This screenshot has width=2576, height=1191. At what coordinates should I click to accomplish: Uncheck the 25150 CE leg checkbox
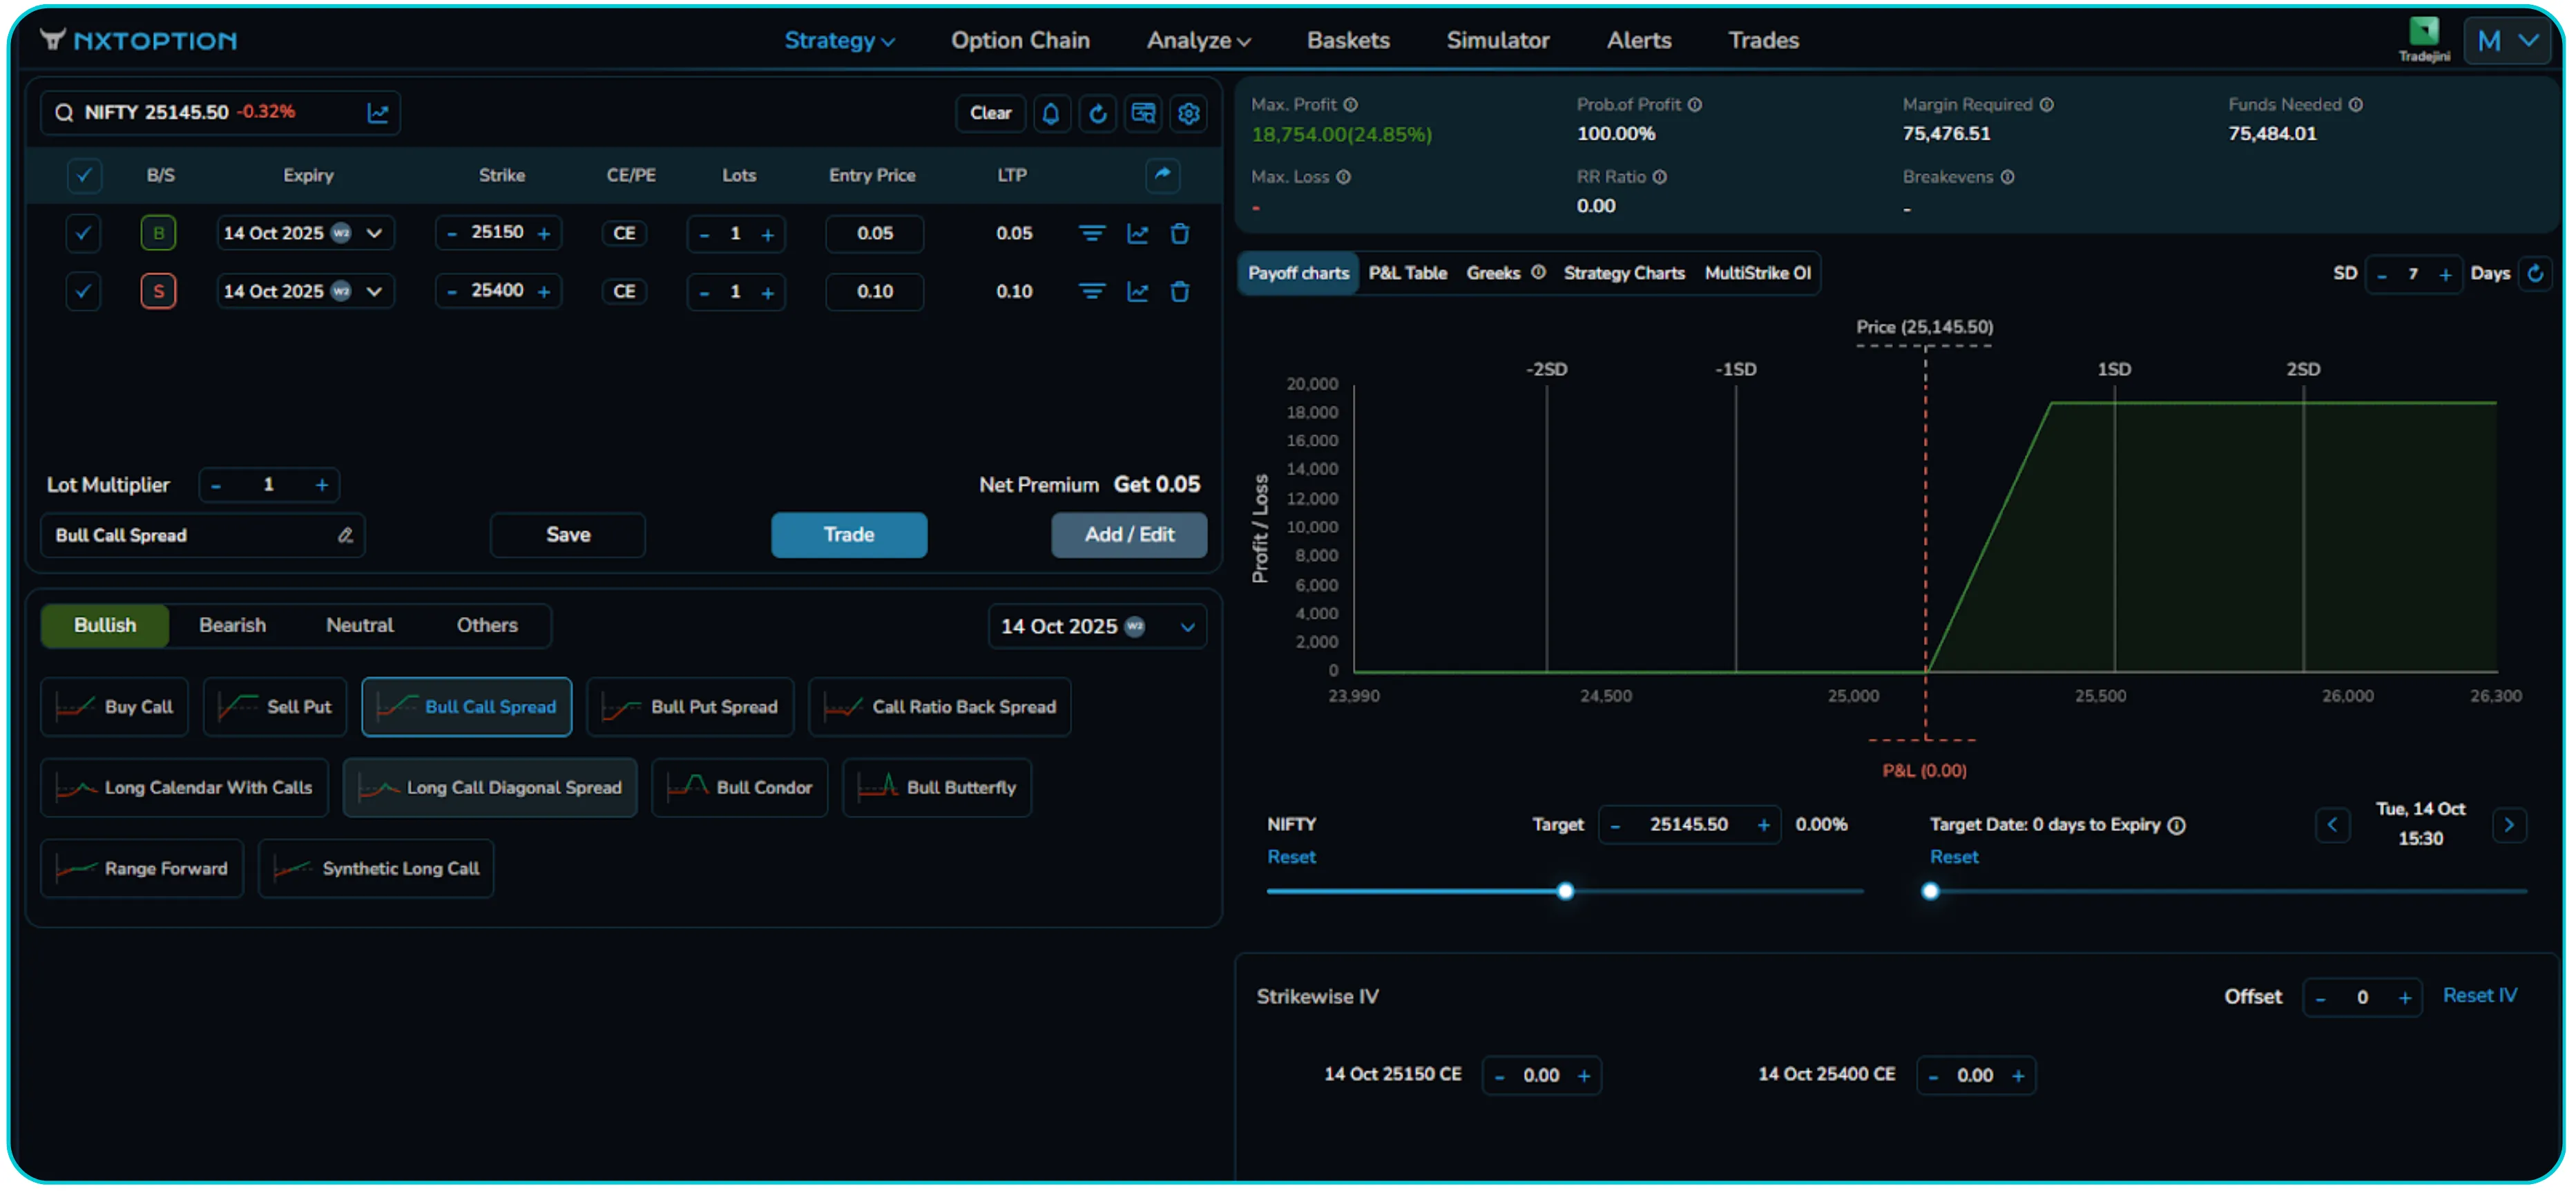tap(83, 233)
